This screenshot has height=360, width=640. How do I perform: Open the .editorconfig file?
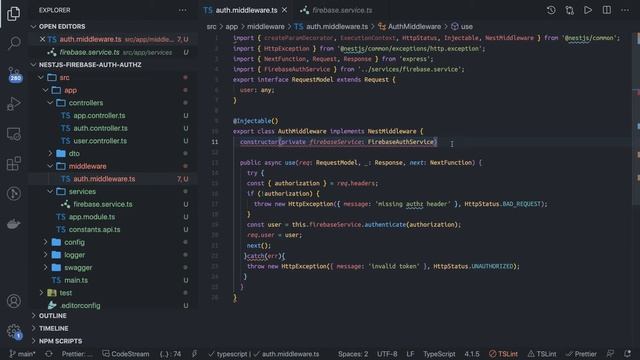click(x=80, y=305)
